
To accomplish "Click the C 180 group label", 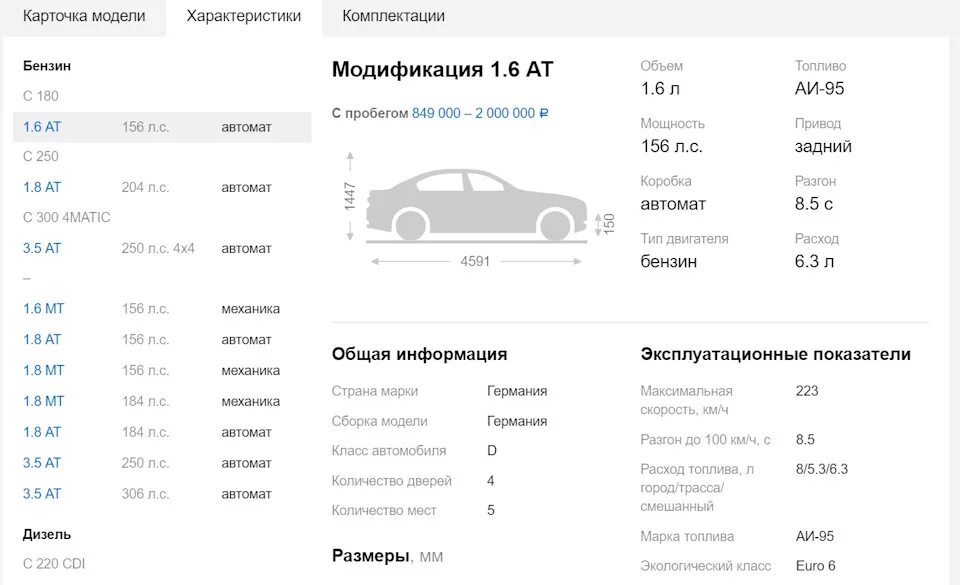I will tap(40, 96).
